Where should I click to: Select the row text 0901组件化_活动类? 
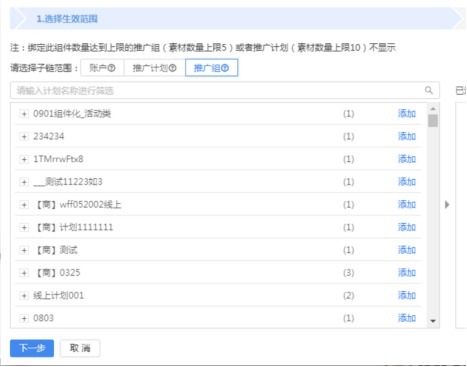pos(72,114)
